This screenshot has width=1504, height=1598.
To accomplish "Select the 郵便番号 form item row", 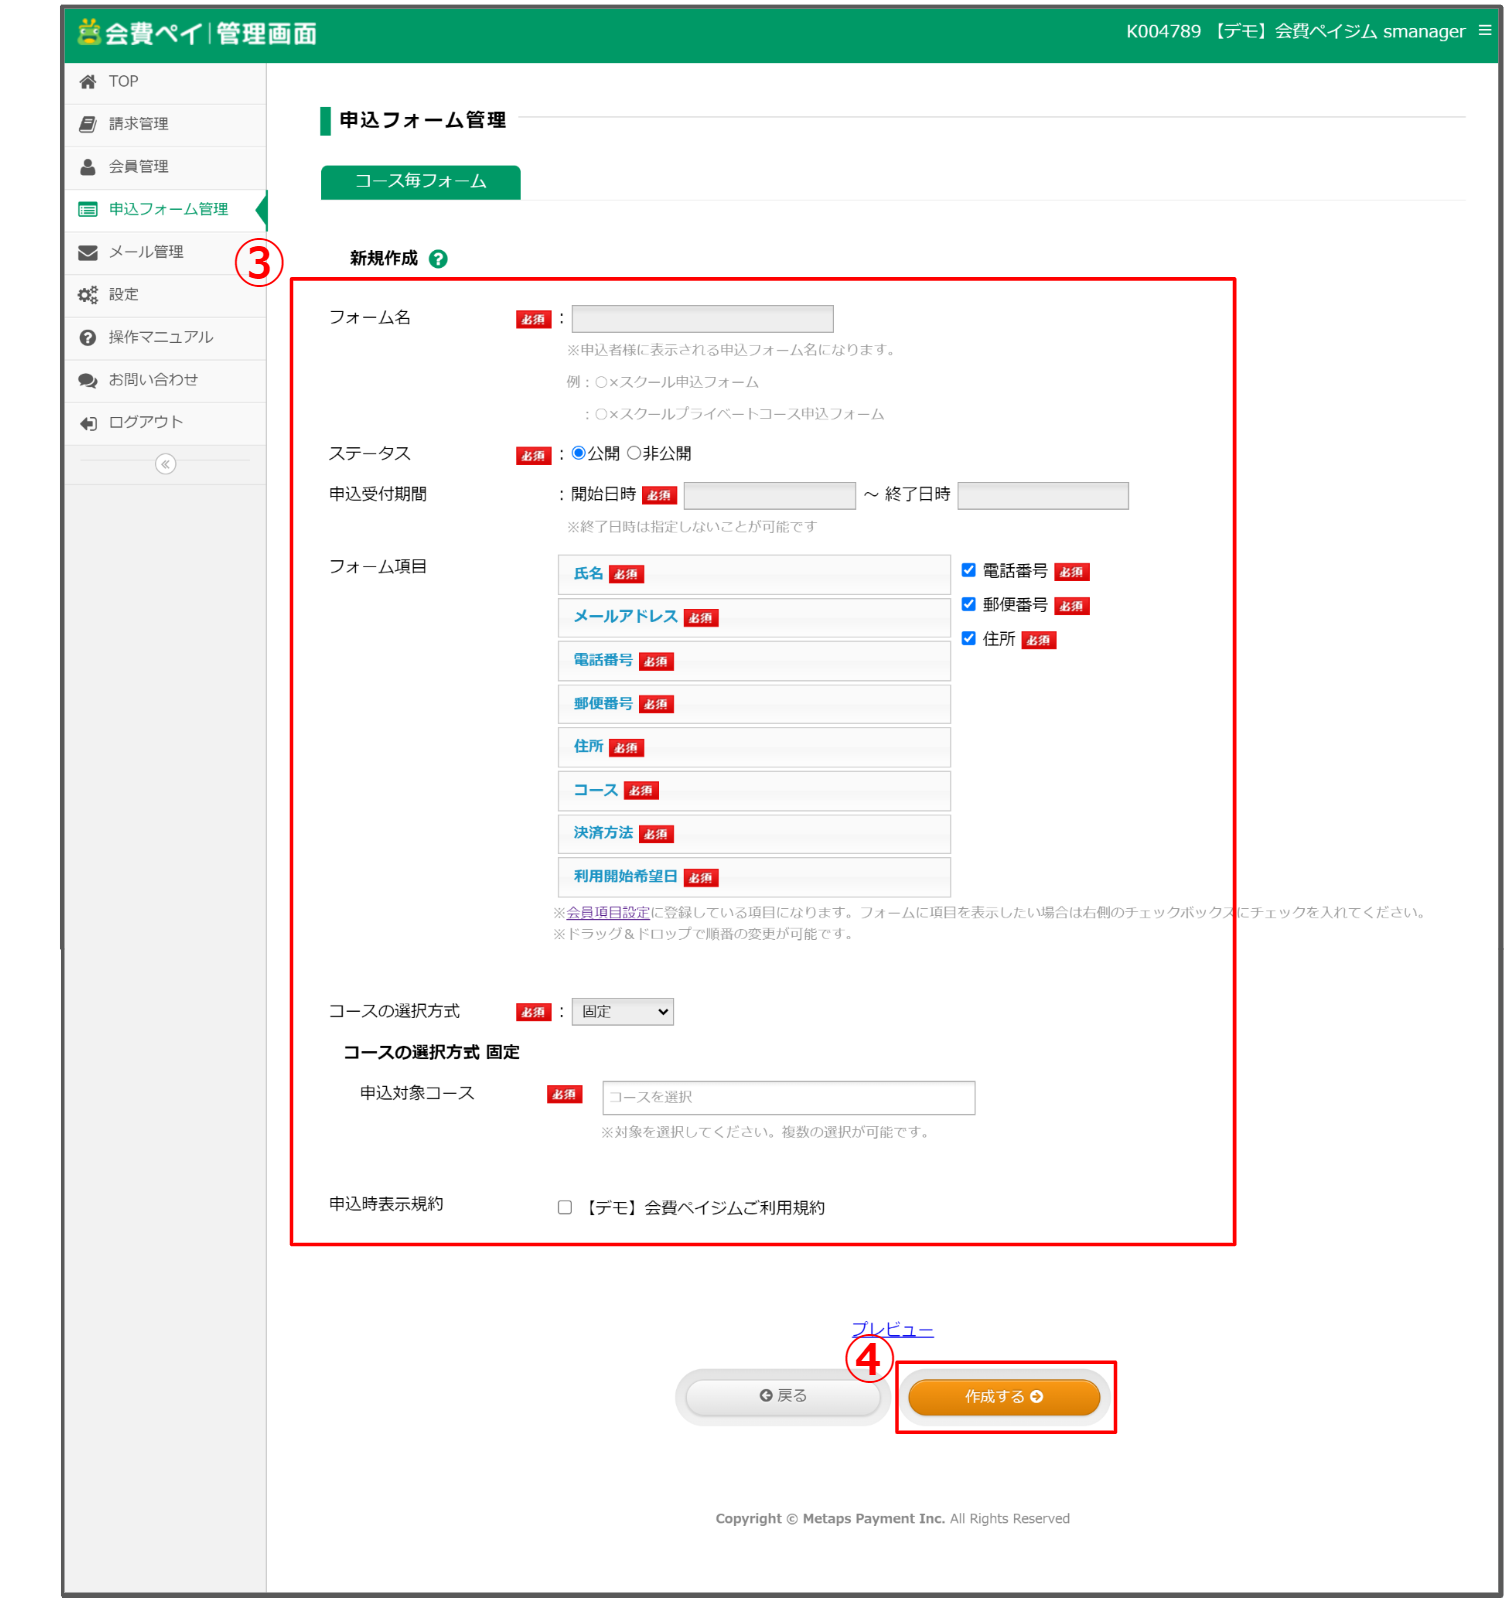I will [x=754, y=704].
